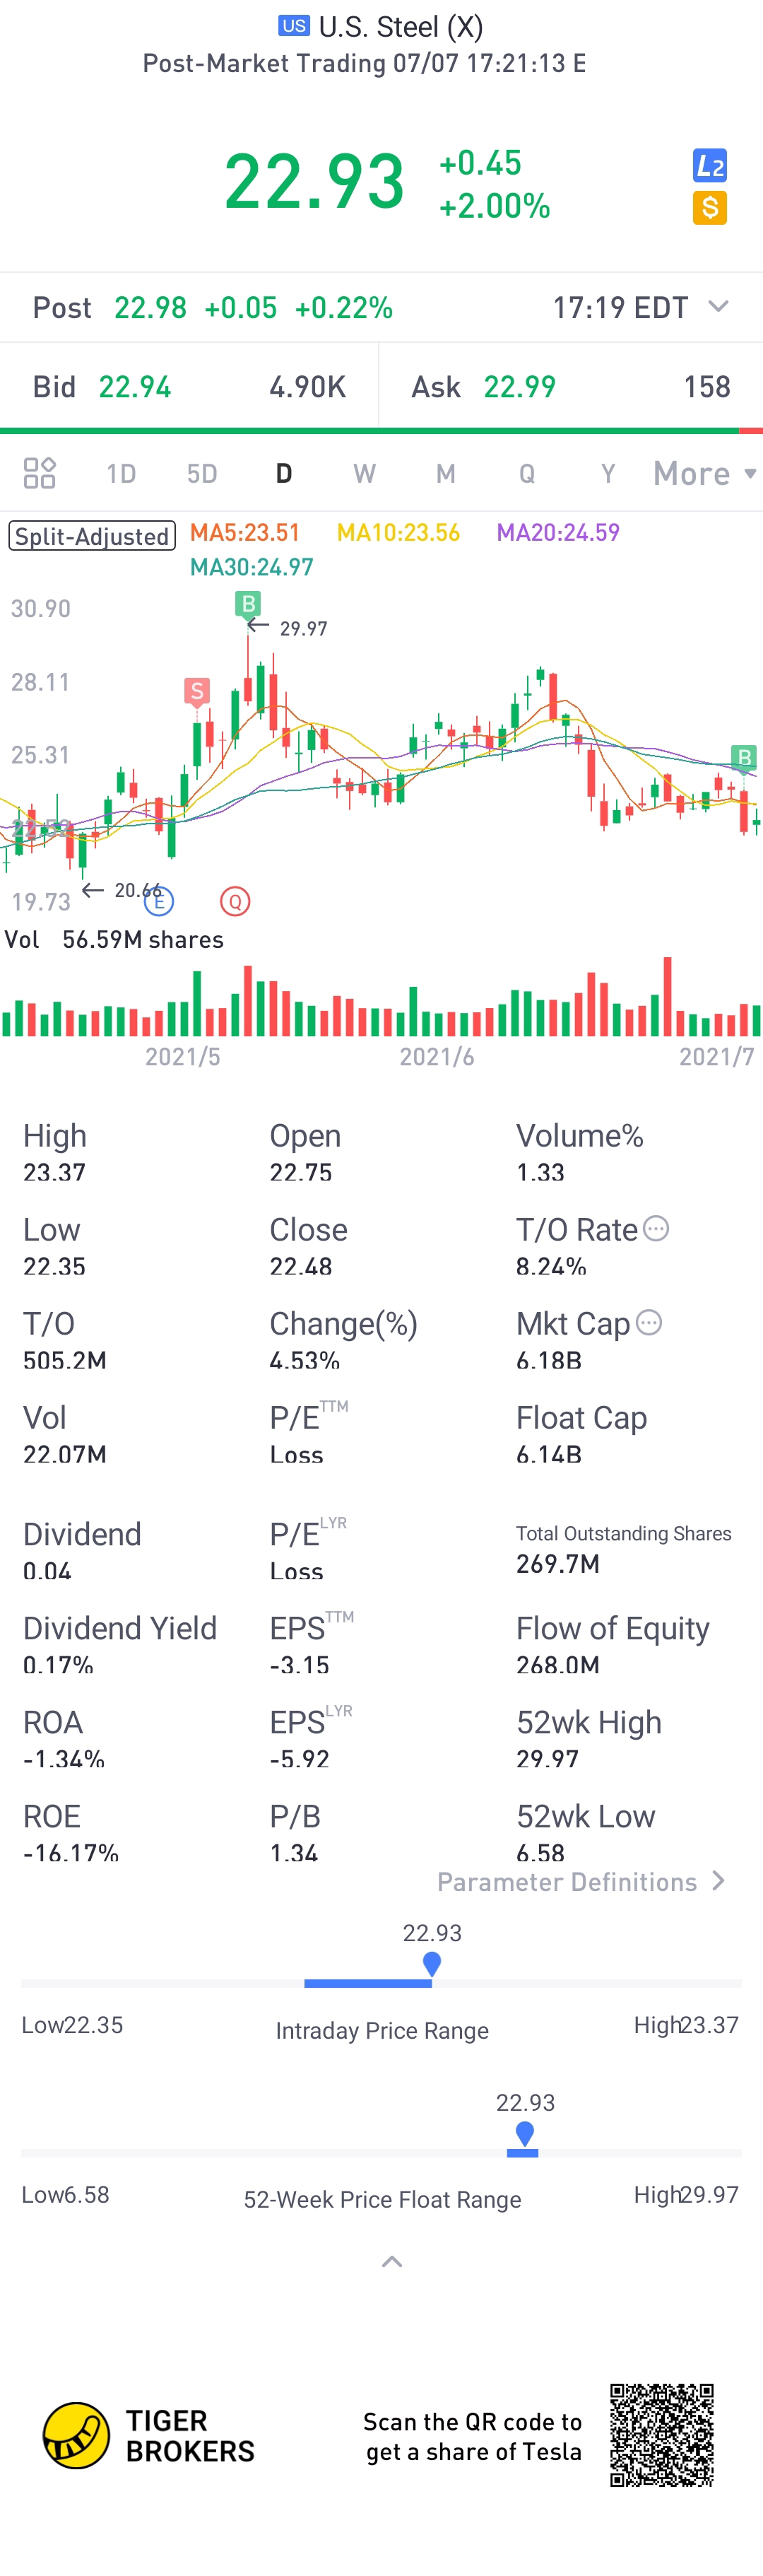Open the chart layout grid icon
The image size is (763, 2576).
coord(39,473)
